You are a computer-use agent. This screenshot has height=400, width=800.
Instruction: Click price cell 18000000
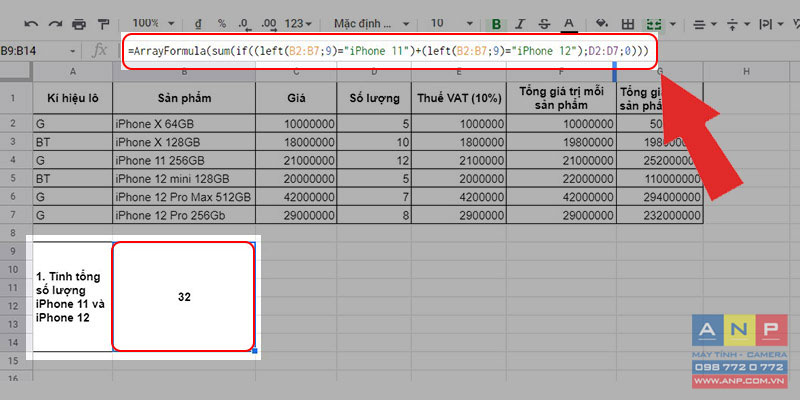click(x=296, y=142)
